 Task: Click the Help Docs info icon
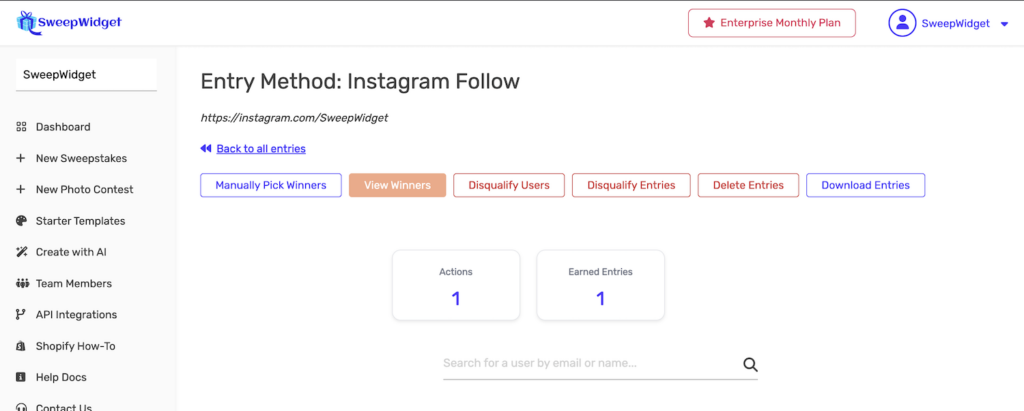click(x=21, y=378)
